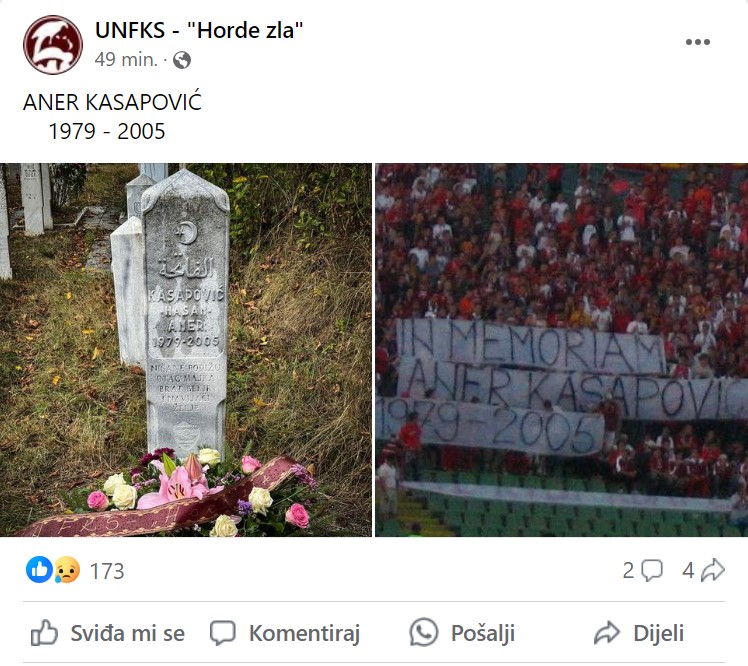Screen dimensions: 748x666
Task: Click the comment bubble count icon
Action: point(652,570)
